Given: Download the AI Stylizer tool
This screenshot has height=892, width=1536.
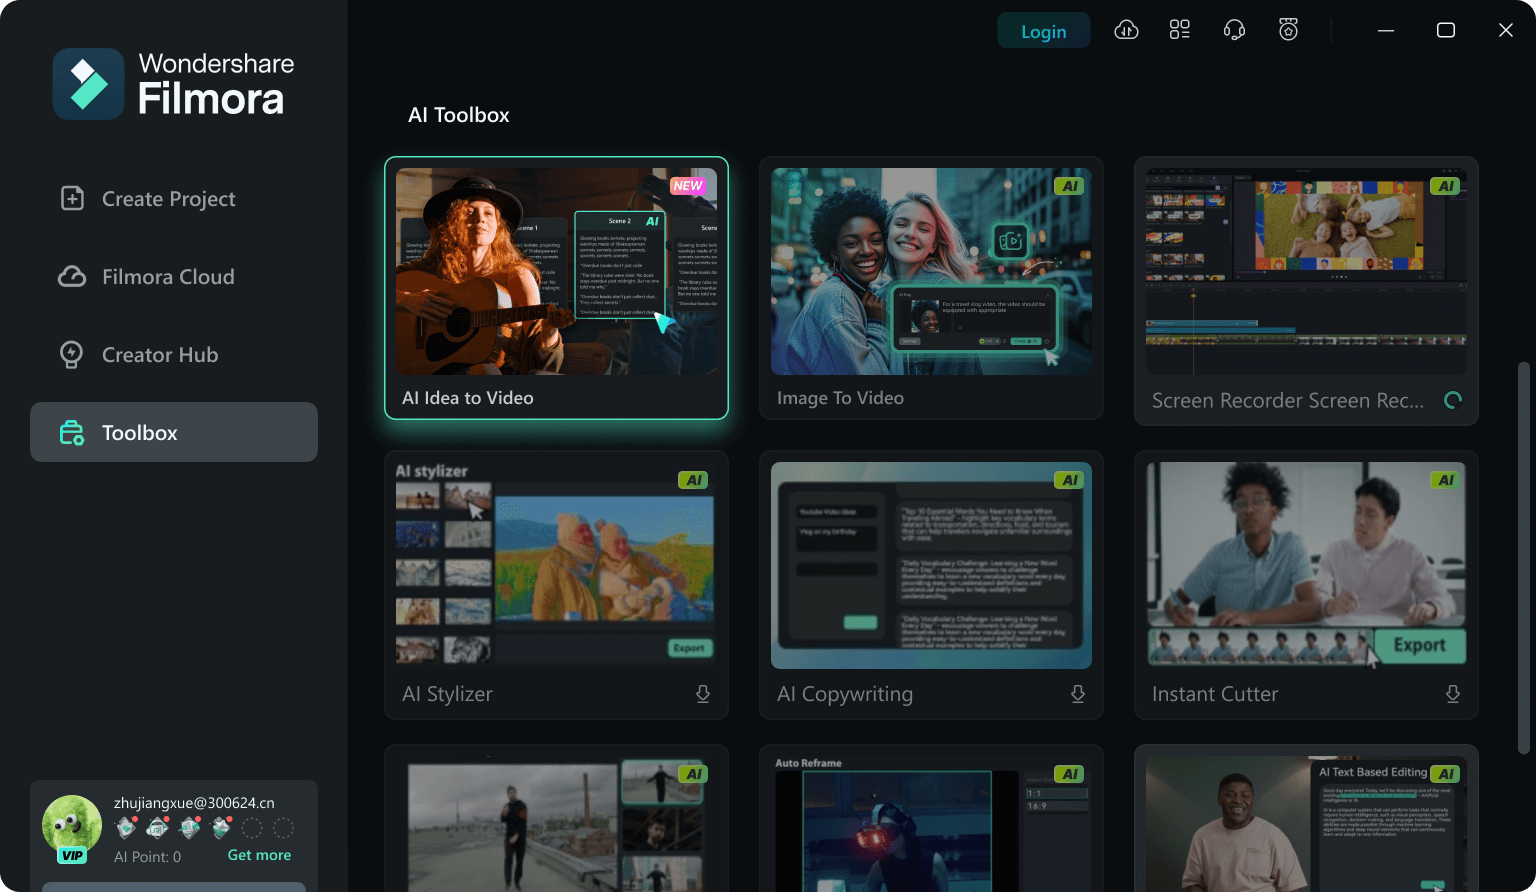Looking at the screenshot, I should (x=703, y=694).
